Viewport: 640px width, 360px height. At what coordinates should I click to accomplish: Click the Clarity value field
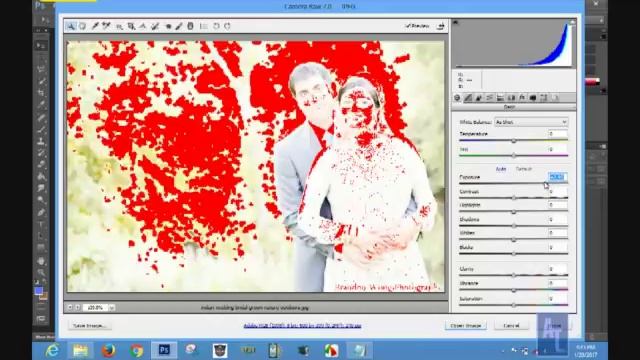pos(558,269)
